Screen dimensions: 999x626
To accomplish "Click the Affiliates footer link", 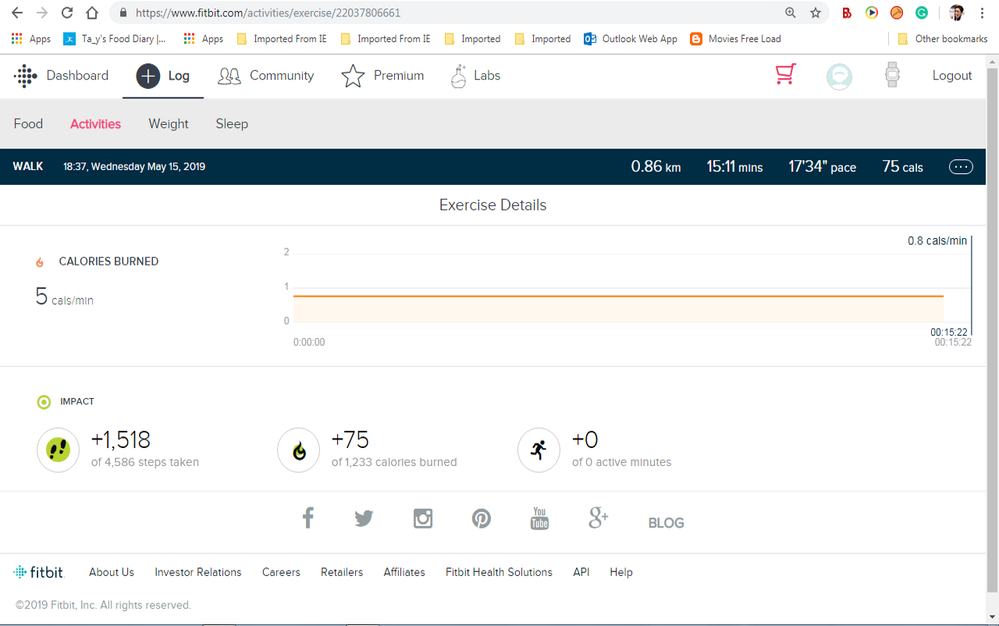I will coord(404,572).
